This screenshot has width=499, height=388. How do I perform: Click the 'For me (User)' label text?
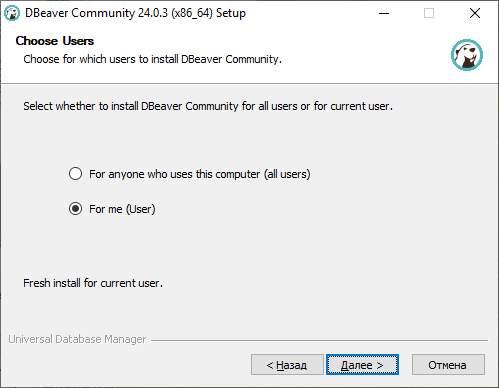[x=122, y=209]
